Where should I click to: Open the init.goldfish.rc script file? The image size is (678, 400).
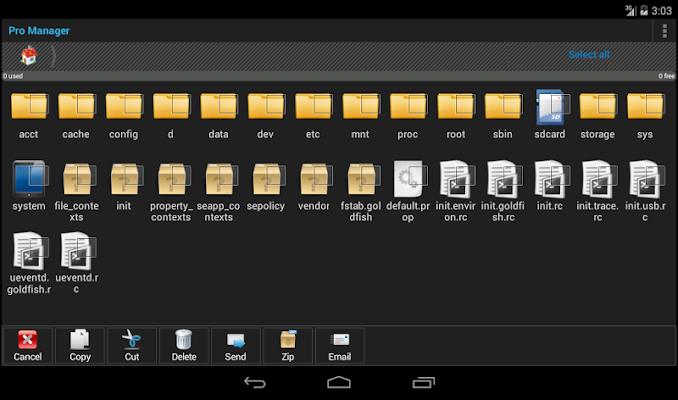502,192
